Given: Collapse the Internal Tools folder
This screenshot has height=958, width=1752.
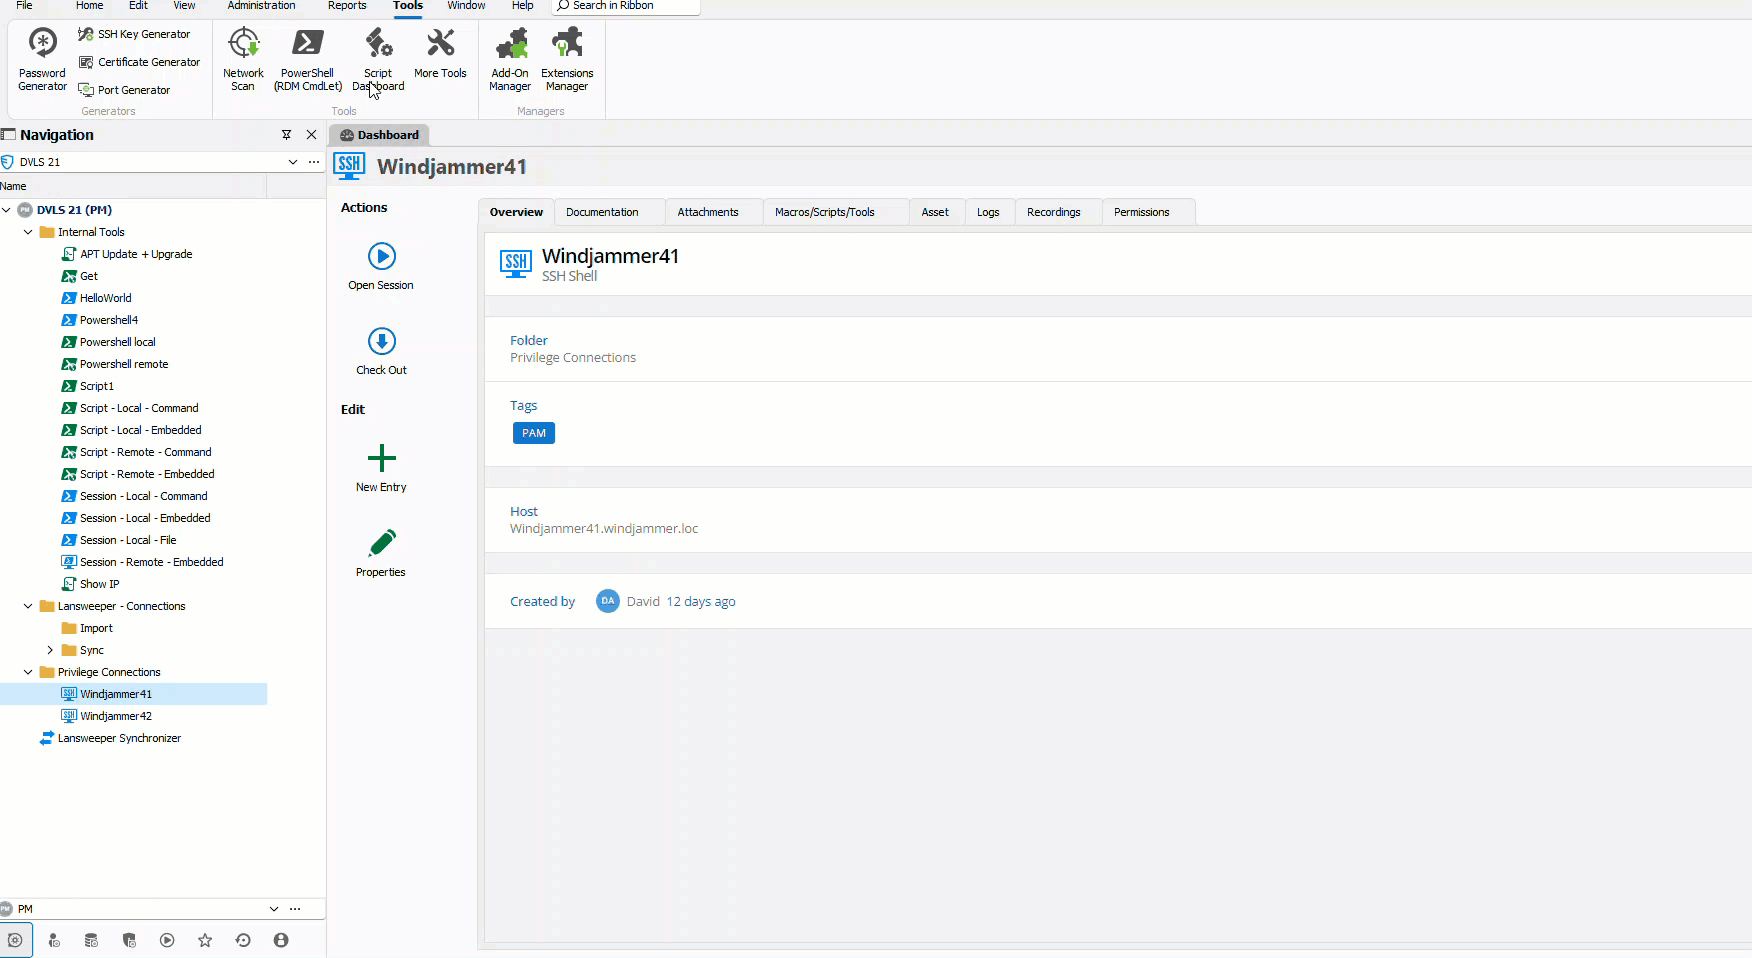Looking at the screenshot, I should click(28, 232).
